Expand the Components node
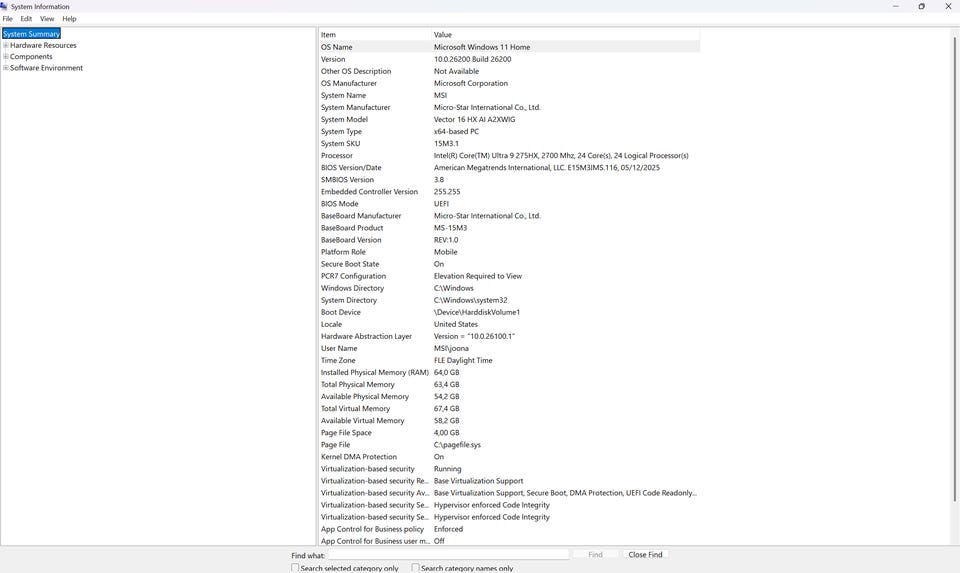This screenshot has width=960, height=573. (x=6, y=56)
